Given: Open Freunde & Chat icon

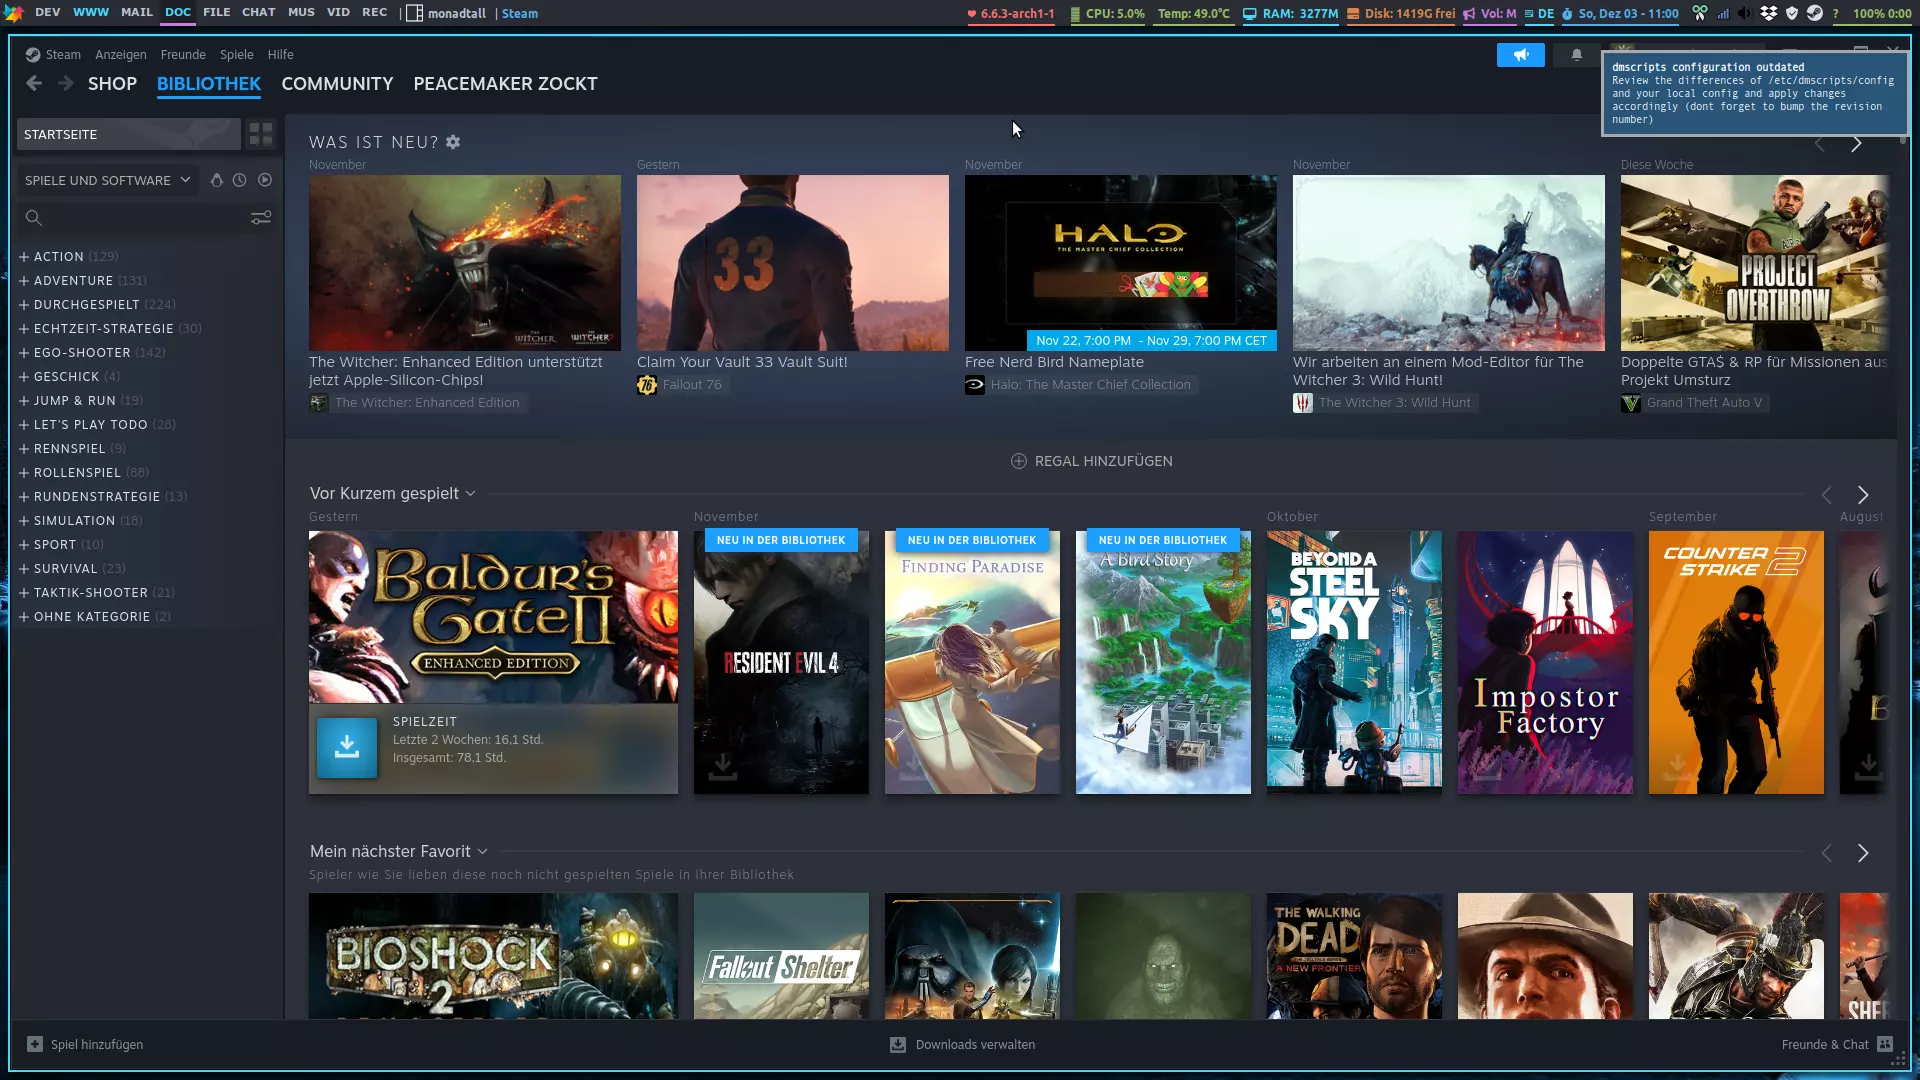Looking at the screenshot, I should [x=1885, y=1044].
